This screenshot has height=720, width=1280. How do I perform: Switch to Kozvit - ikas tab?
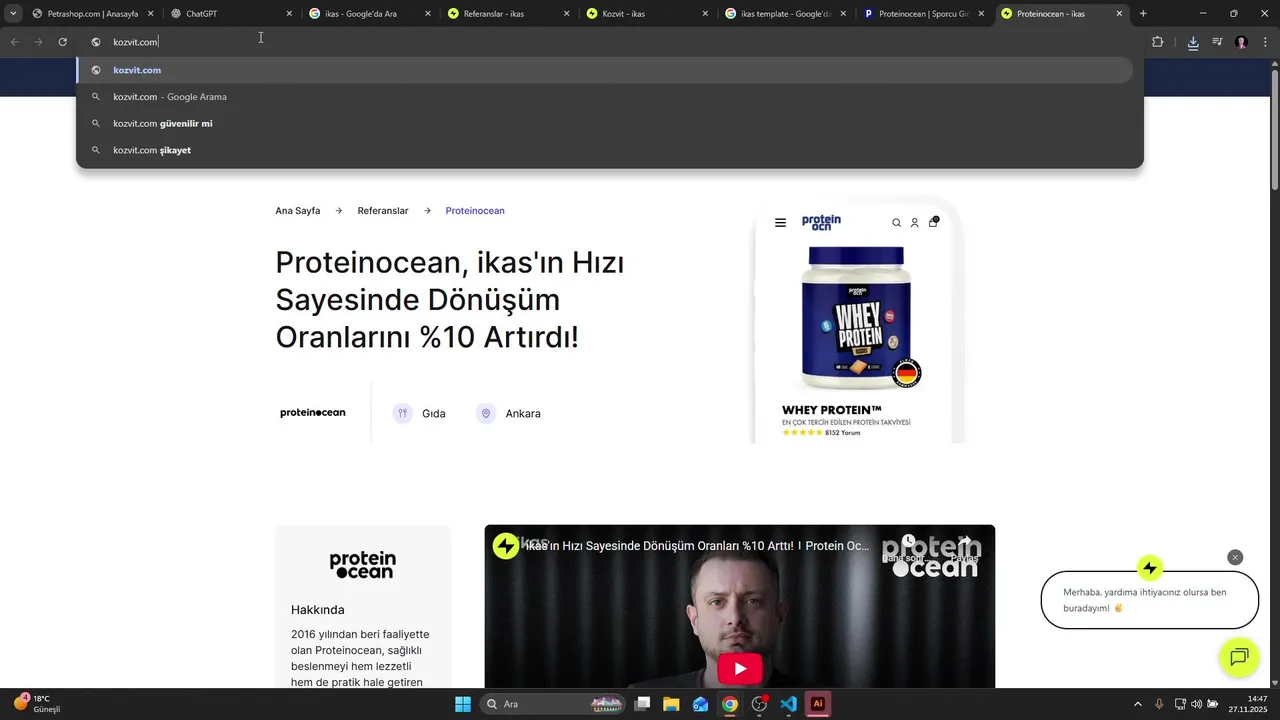point(647,14)
